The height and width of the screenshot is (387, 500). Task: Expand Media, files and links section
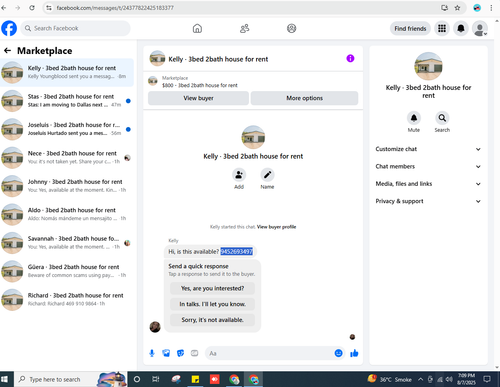tap(428, 184)
